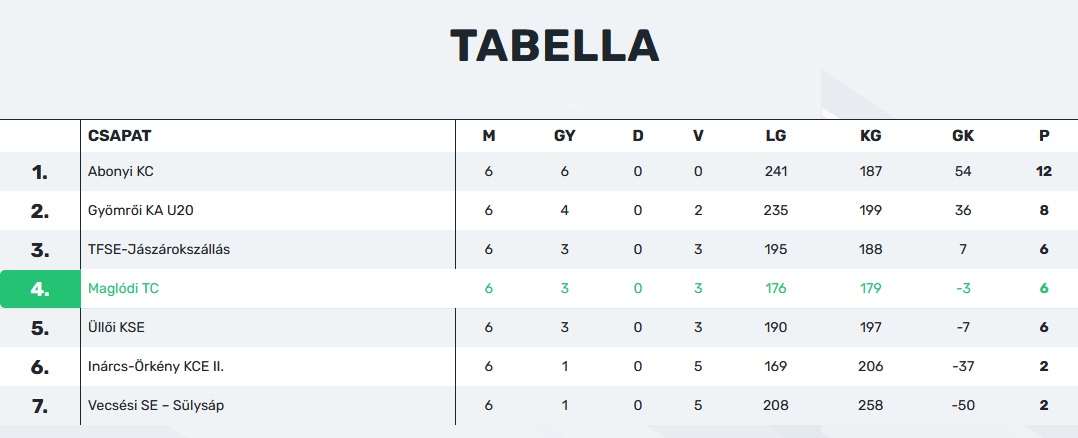Image resolution: width=1078 pixels, height=438 pixels.
Task: Open the Üllői KSE team entry
Action: pos(118,327)
